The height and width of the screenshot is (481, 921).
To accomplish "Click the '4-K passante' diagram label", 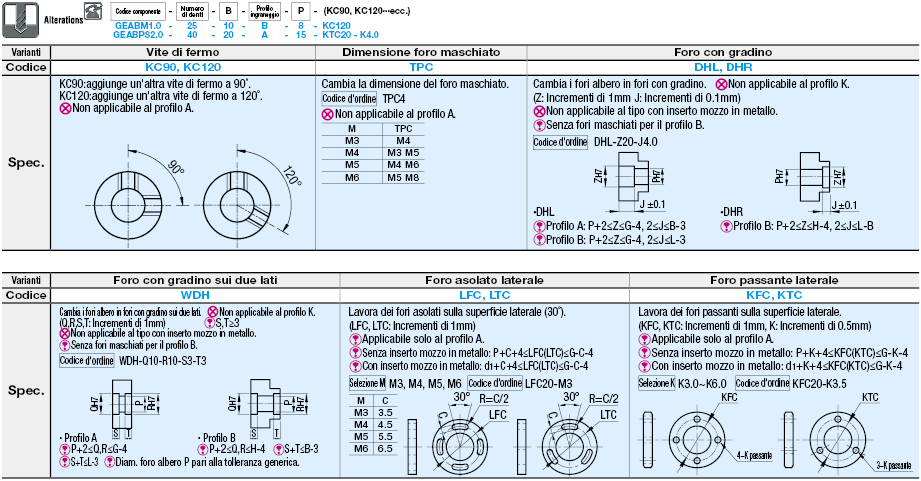I will tap(755, 455).
